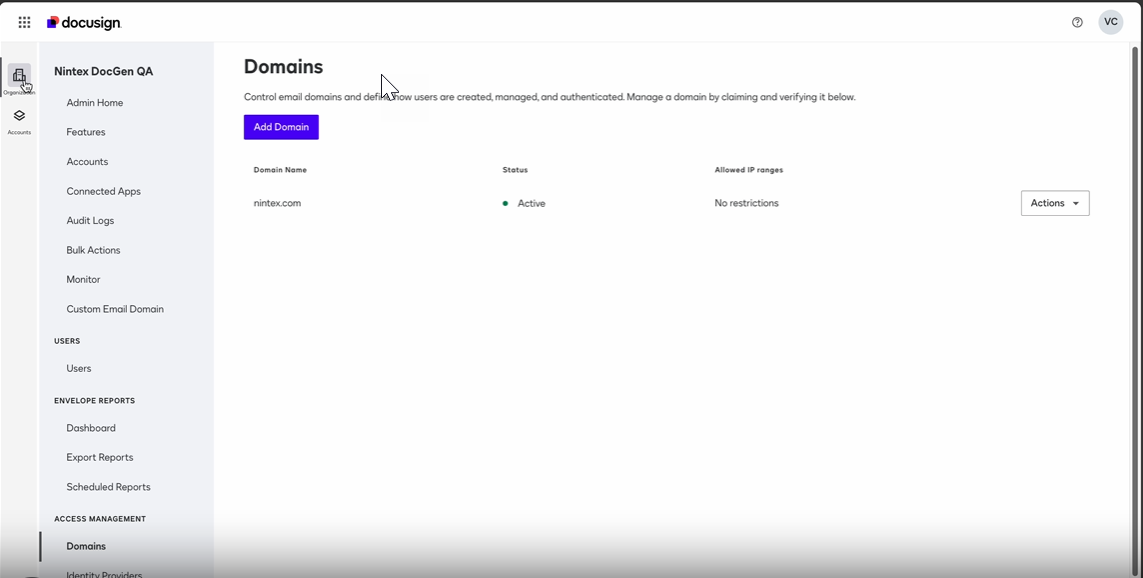This screenshot has height=578, width=1143.
Task: Go to Features in the sidebar
Action: point(86,132)
